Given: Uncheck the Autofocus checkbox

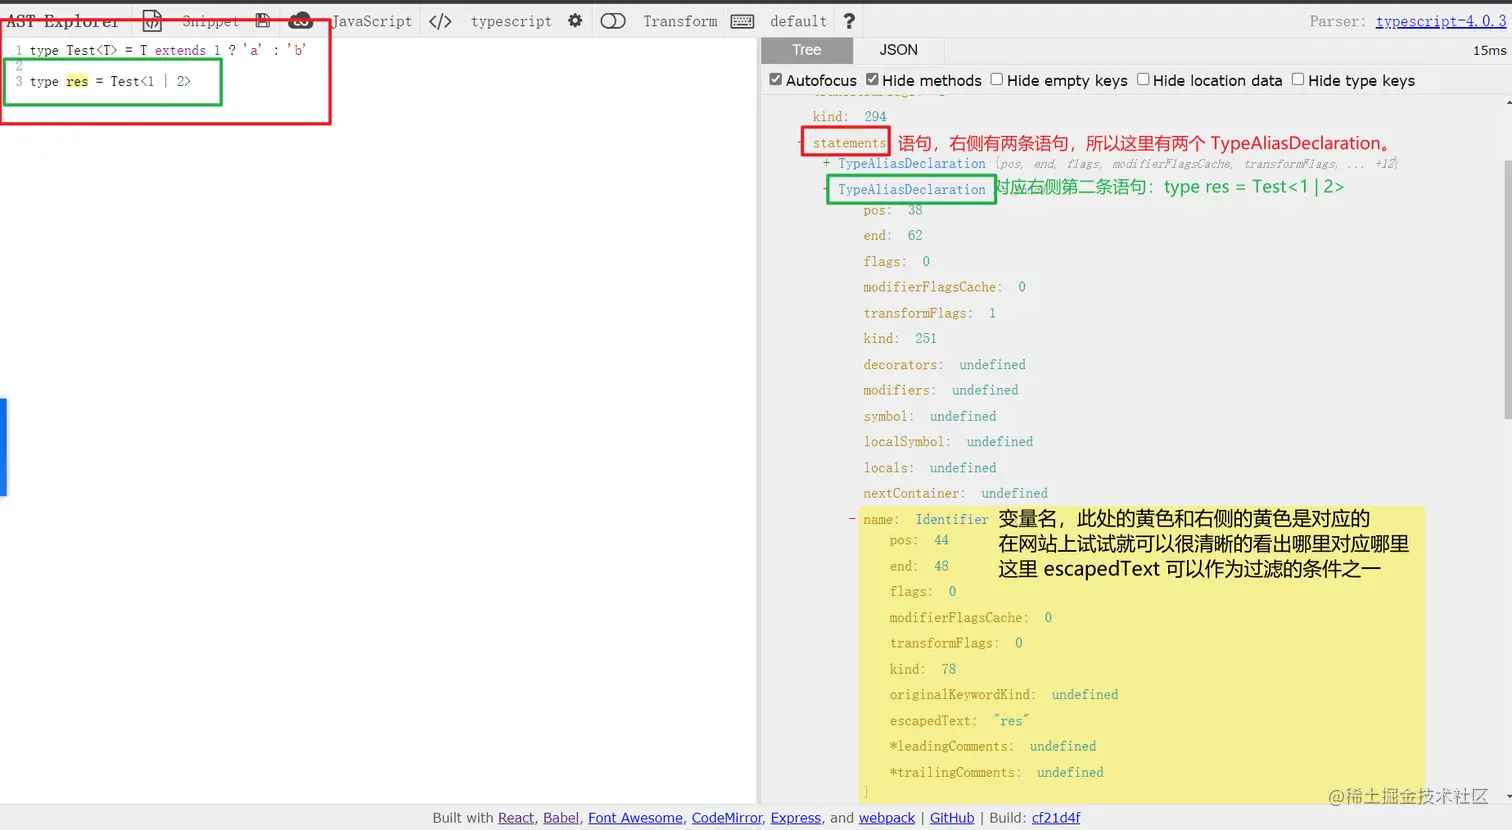Looking at the screenshot, I should 776,79.
